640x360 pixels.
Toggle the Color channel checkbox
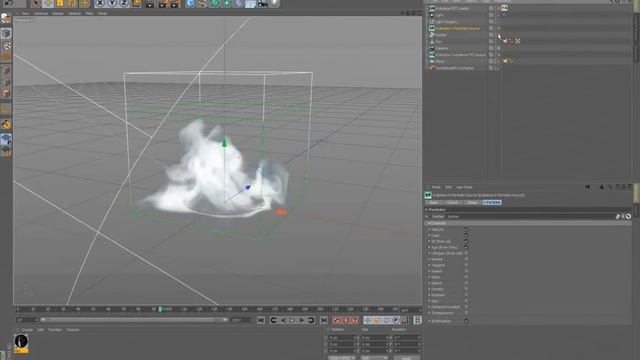tap(466, 236)
